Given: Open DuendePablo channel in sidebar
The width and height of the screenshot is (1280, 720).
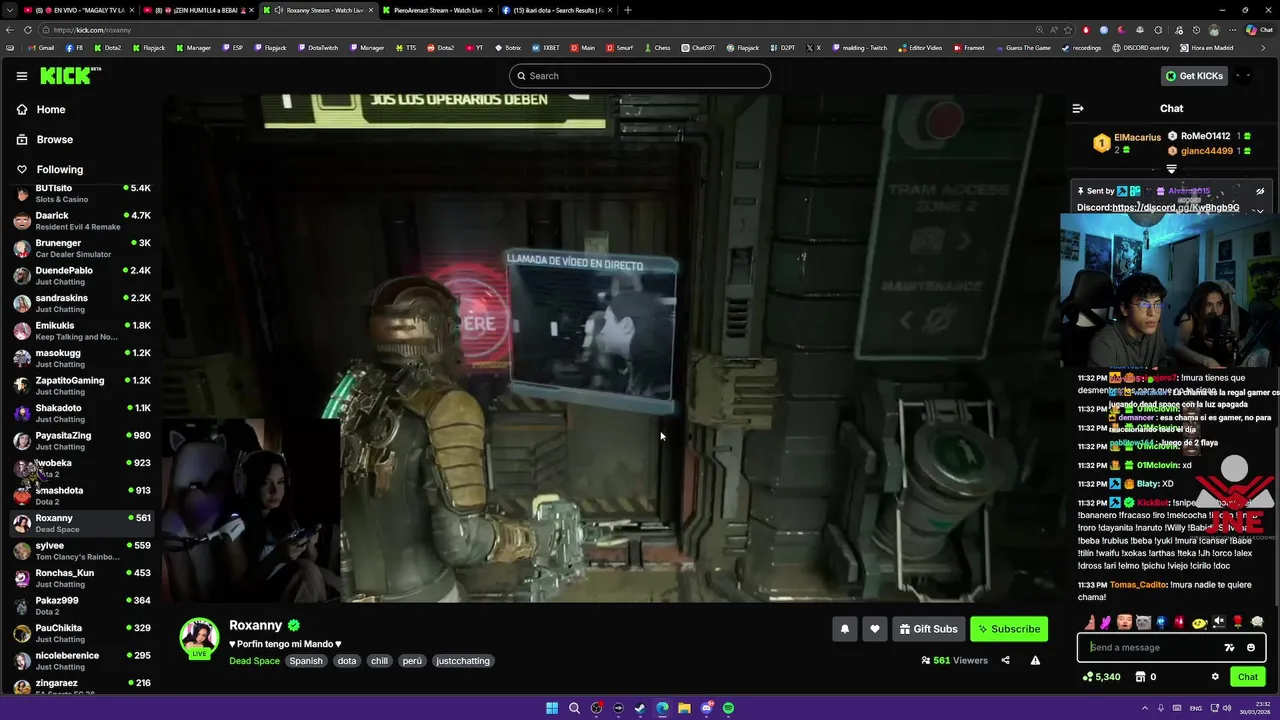Looking at the screenshot, I should 82,276.
